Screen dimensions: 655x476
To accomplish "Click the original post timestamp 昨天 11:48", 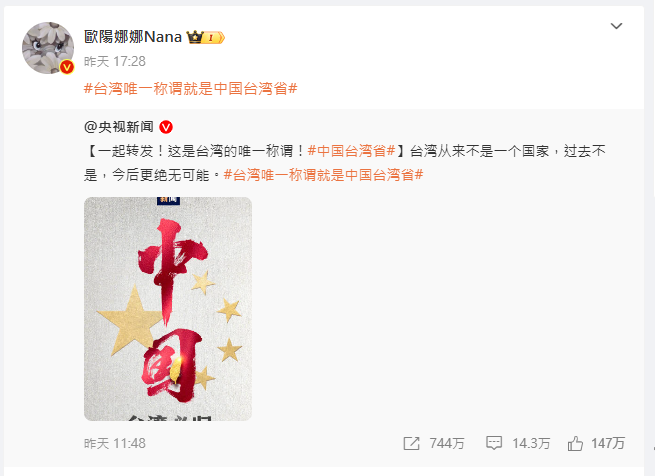I will [x=115, y=443].
